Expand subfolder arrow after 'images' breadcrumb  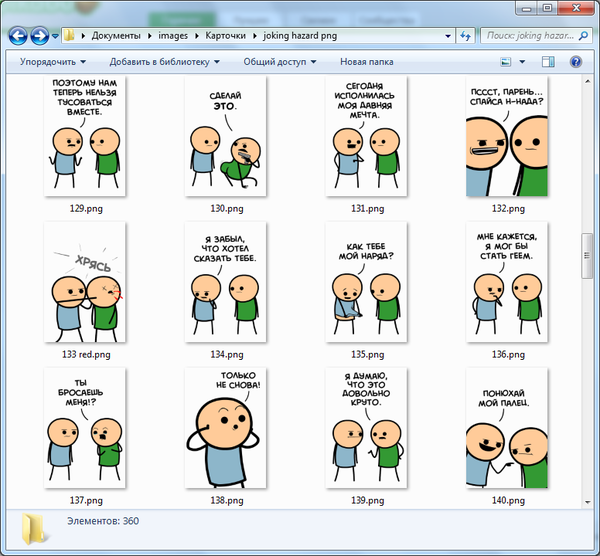pos(197,36)
